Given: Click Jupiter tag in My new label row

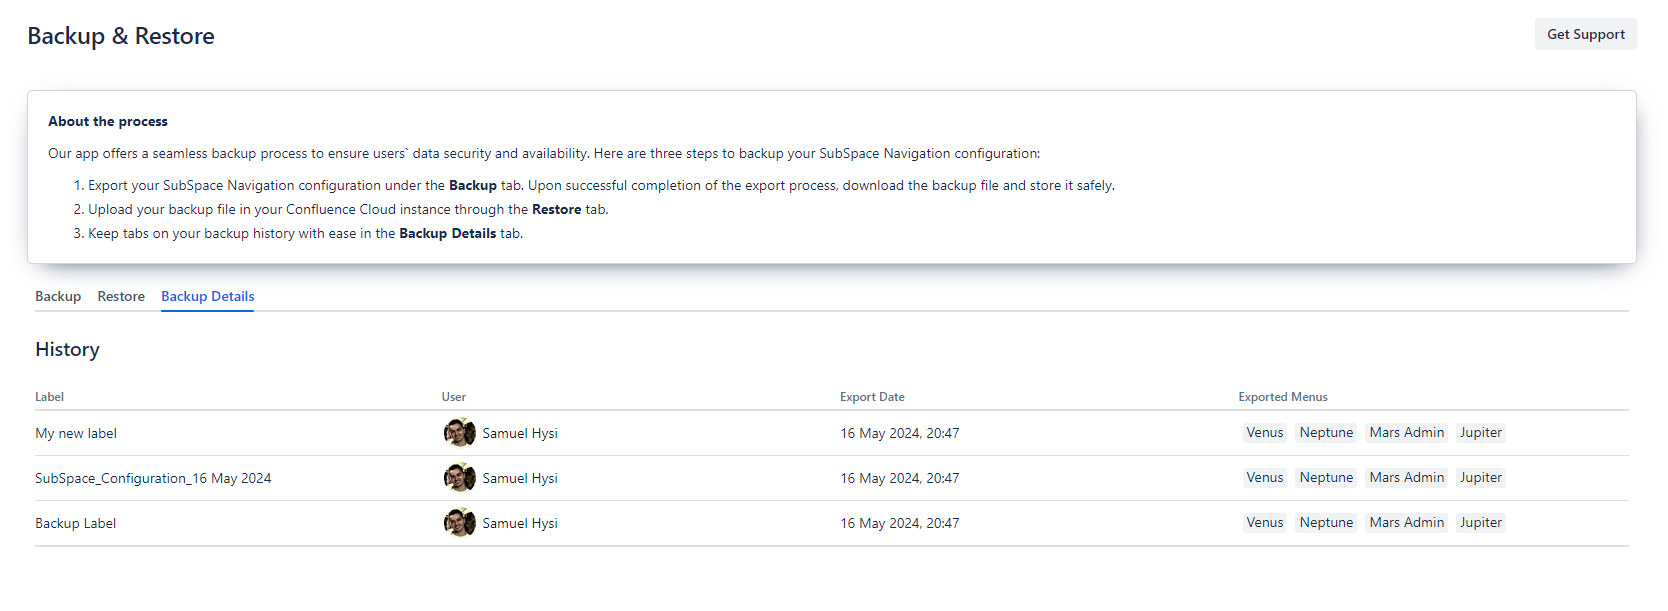Looking at the screenshot, I should tap(1480, 433).
